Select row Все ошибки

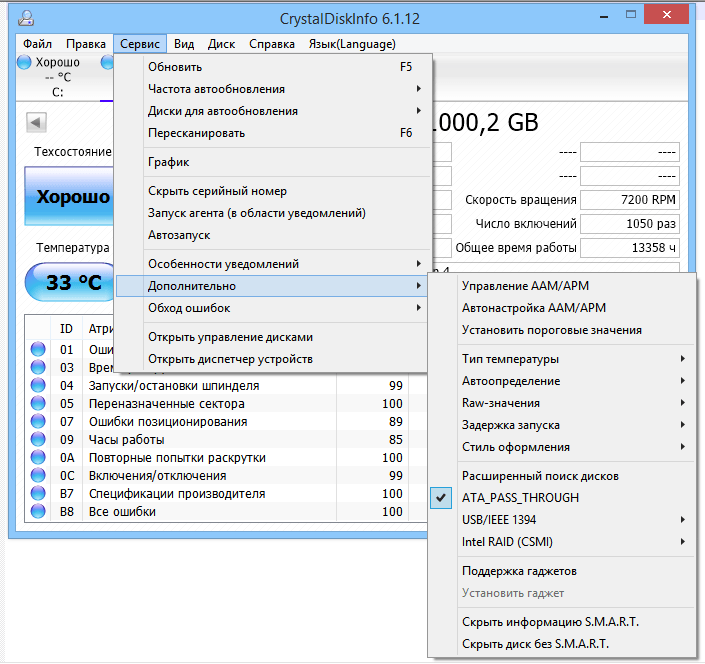226,511
